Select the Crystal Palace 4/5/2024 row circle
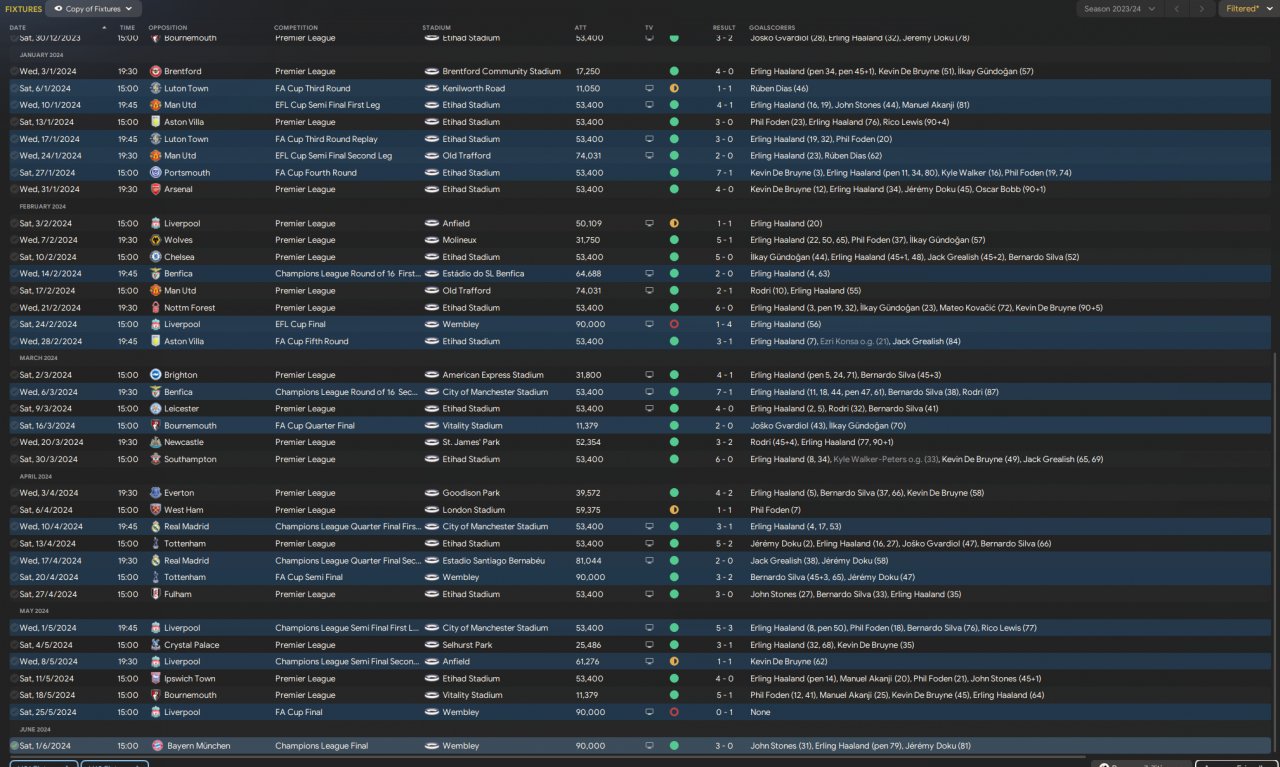 pyautogui.click(x=14, y=645)
